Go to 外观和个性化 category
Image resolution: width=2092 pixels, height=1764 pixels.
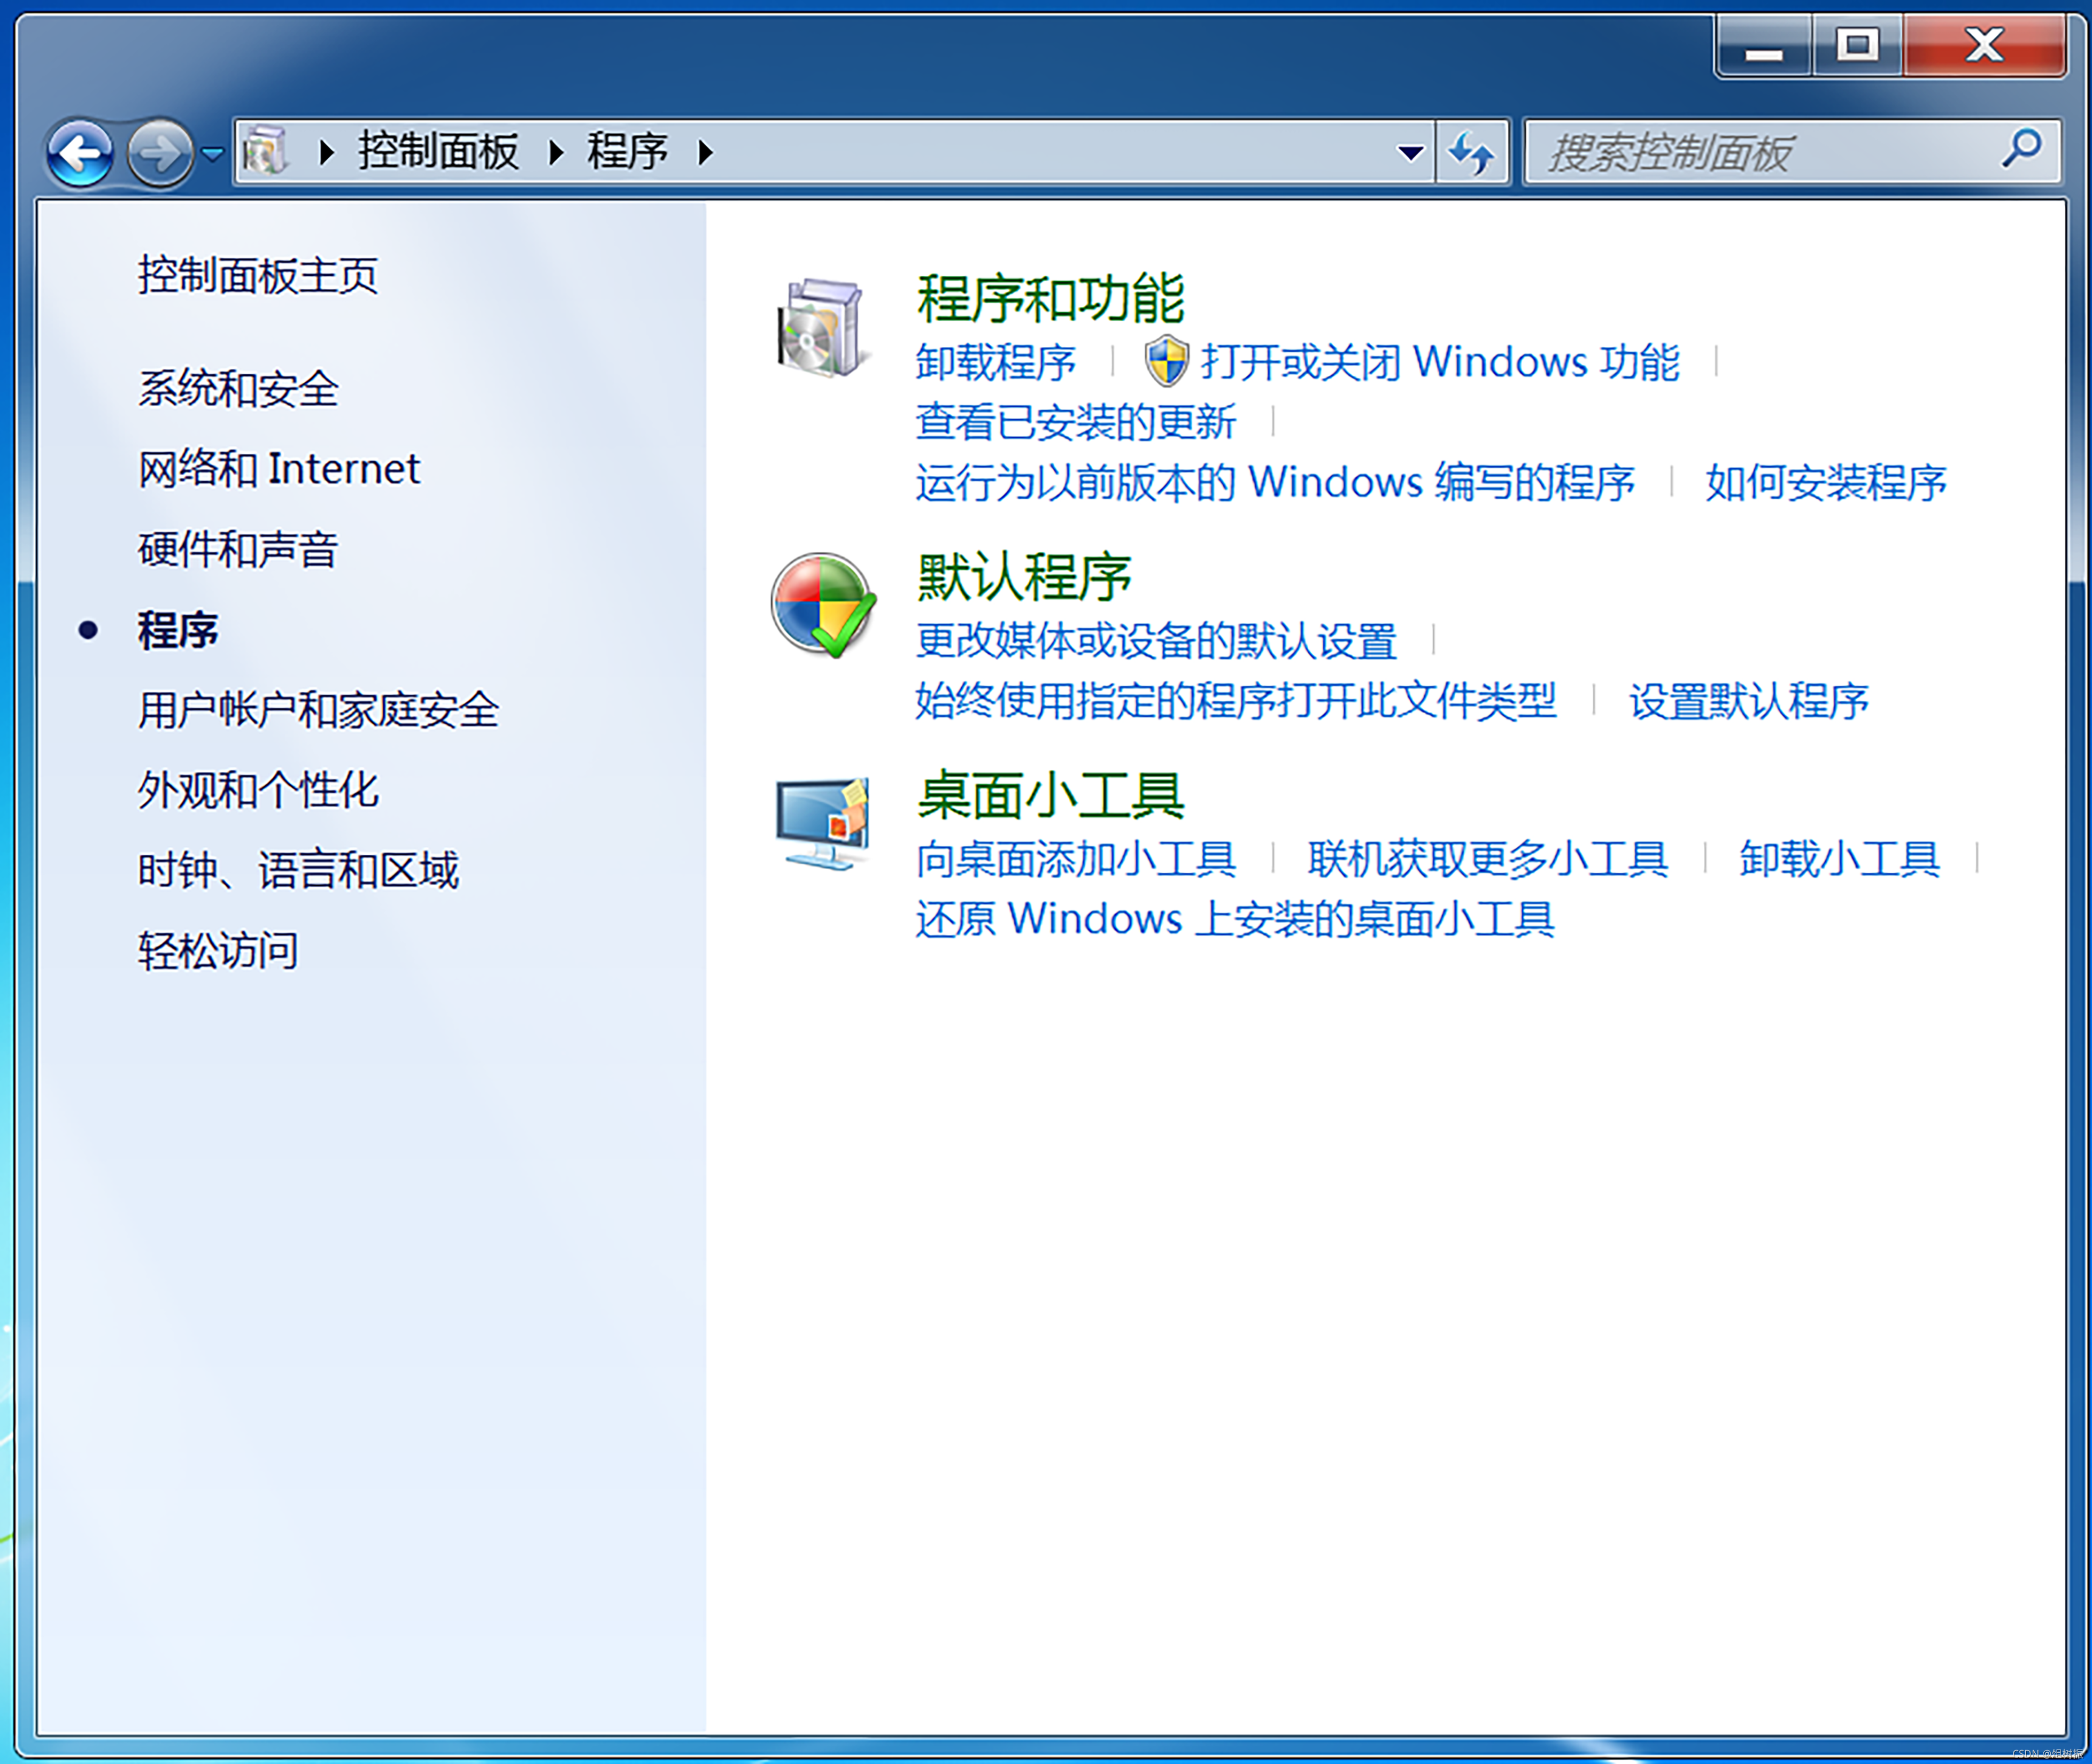tap(258, 790)
